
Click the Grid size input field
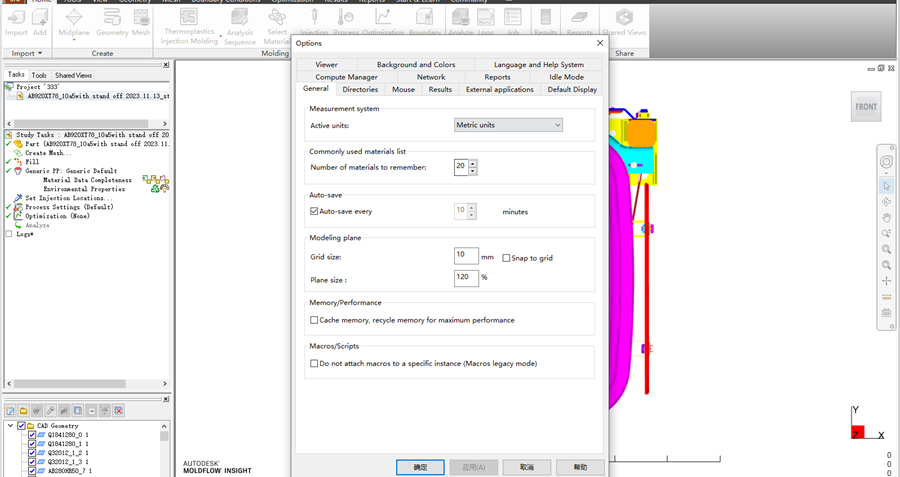[x=466, y=255]
